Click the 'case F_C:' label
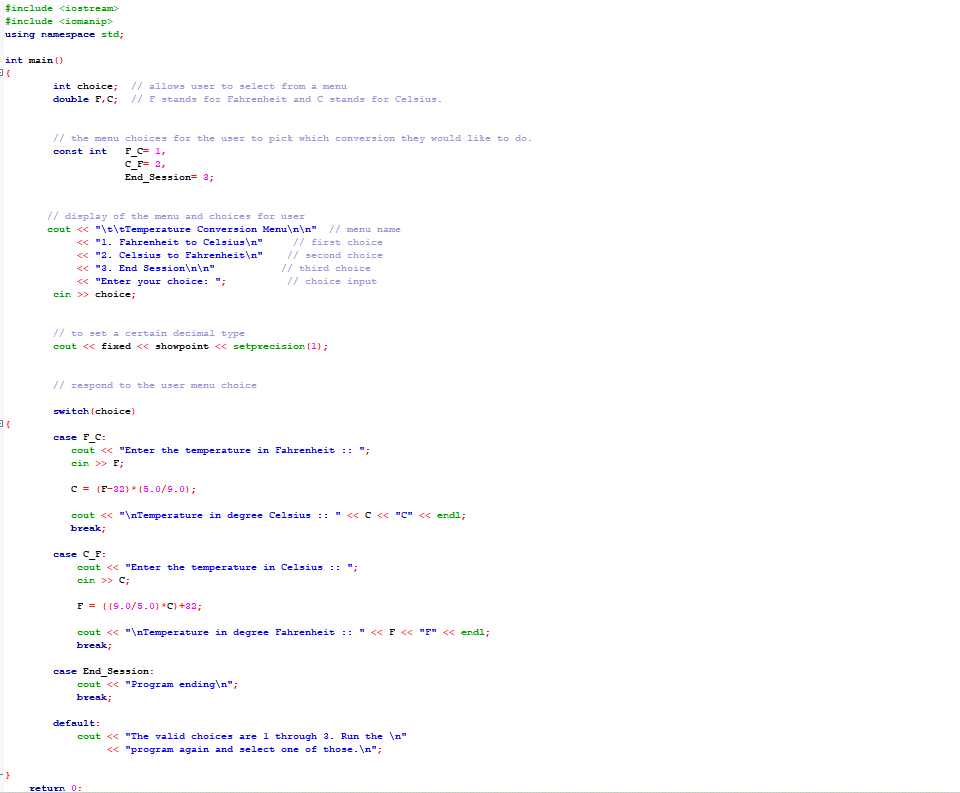The image size is (960, 793). pyautogui.click(x=80, y=437)
